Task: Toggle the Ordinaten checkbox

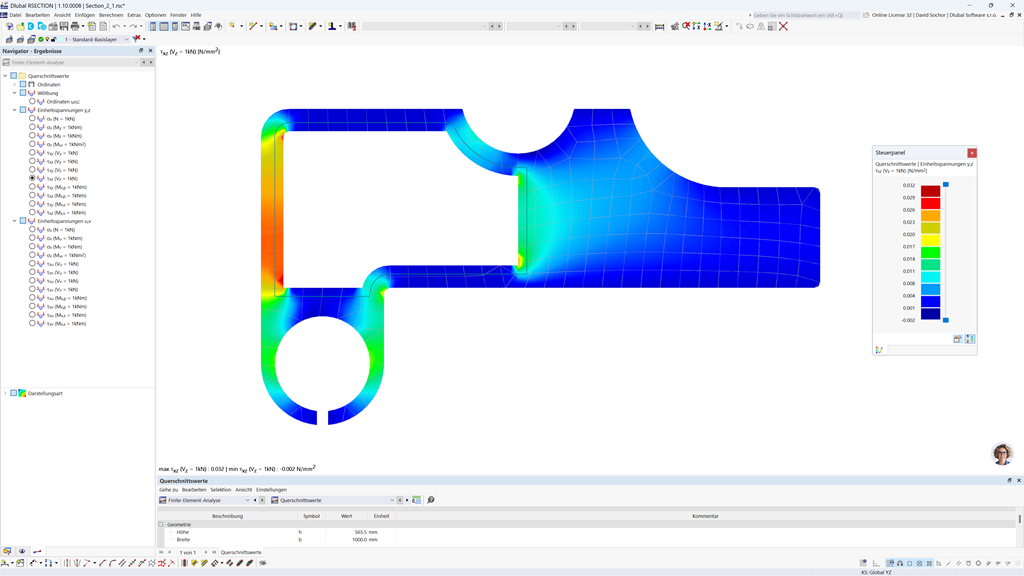Action: point(23,84)
